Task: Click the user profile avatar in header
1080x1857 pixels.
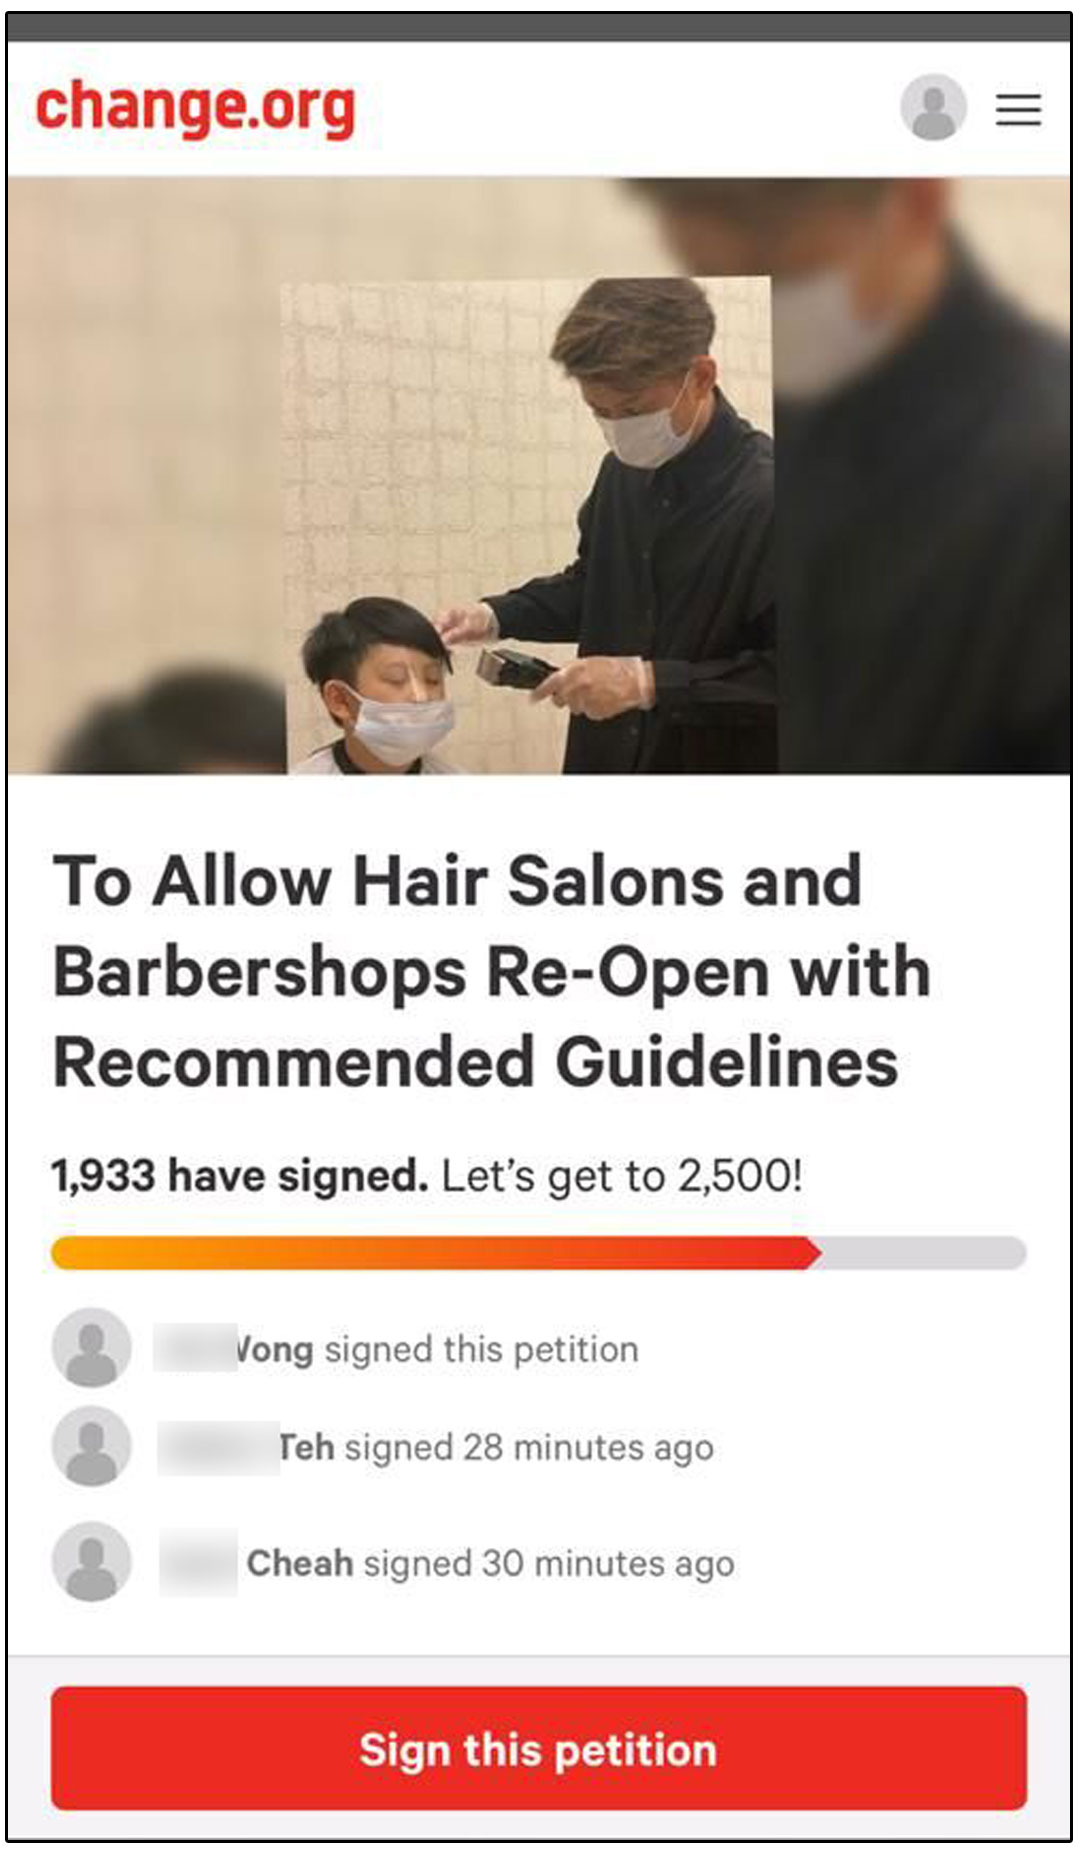Action: (x=933, y=107)
